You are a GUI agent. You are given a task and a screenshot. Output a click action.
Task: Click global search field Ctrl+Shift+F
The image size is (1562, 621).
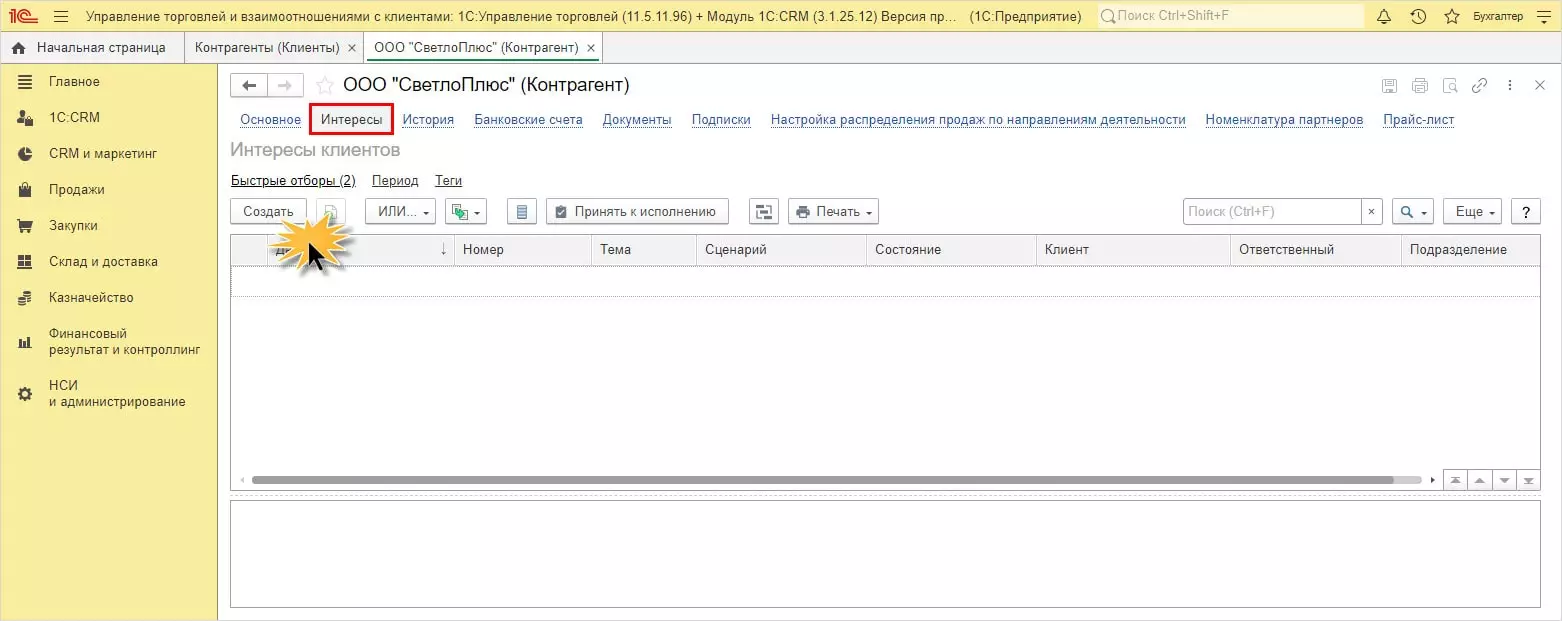[1230, 16]
